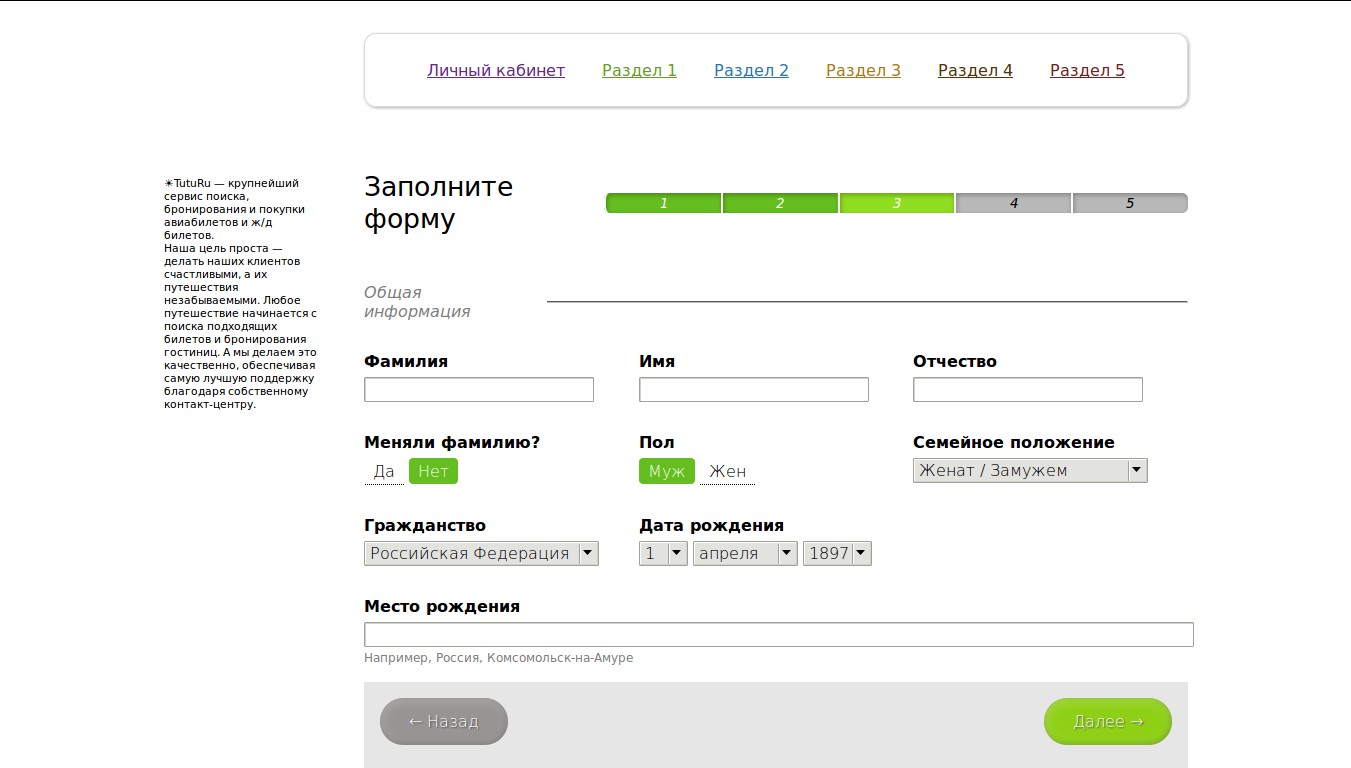Viewport: 1351px width, 768px height.
Task: Select progress step 1
Action: (x=663, y=203)
